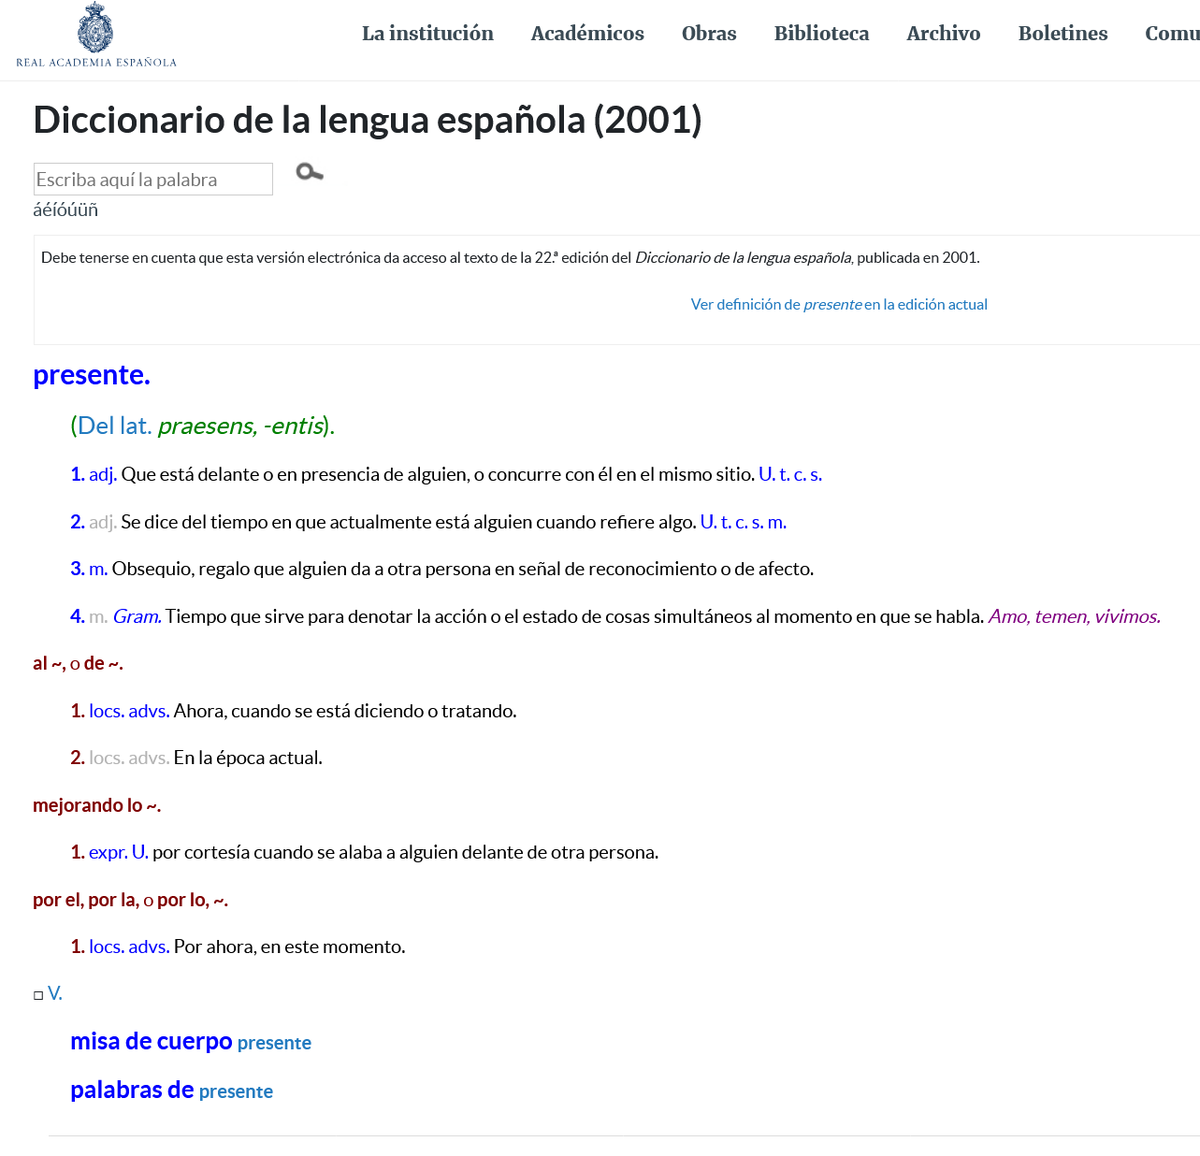
Task: Click 'locs. advs.' in 'Por ahora' entry
Action: (x=129, y=946)
